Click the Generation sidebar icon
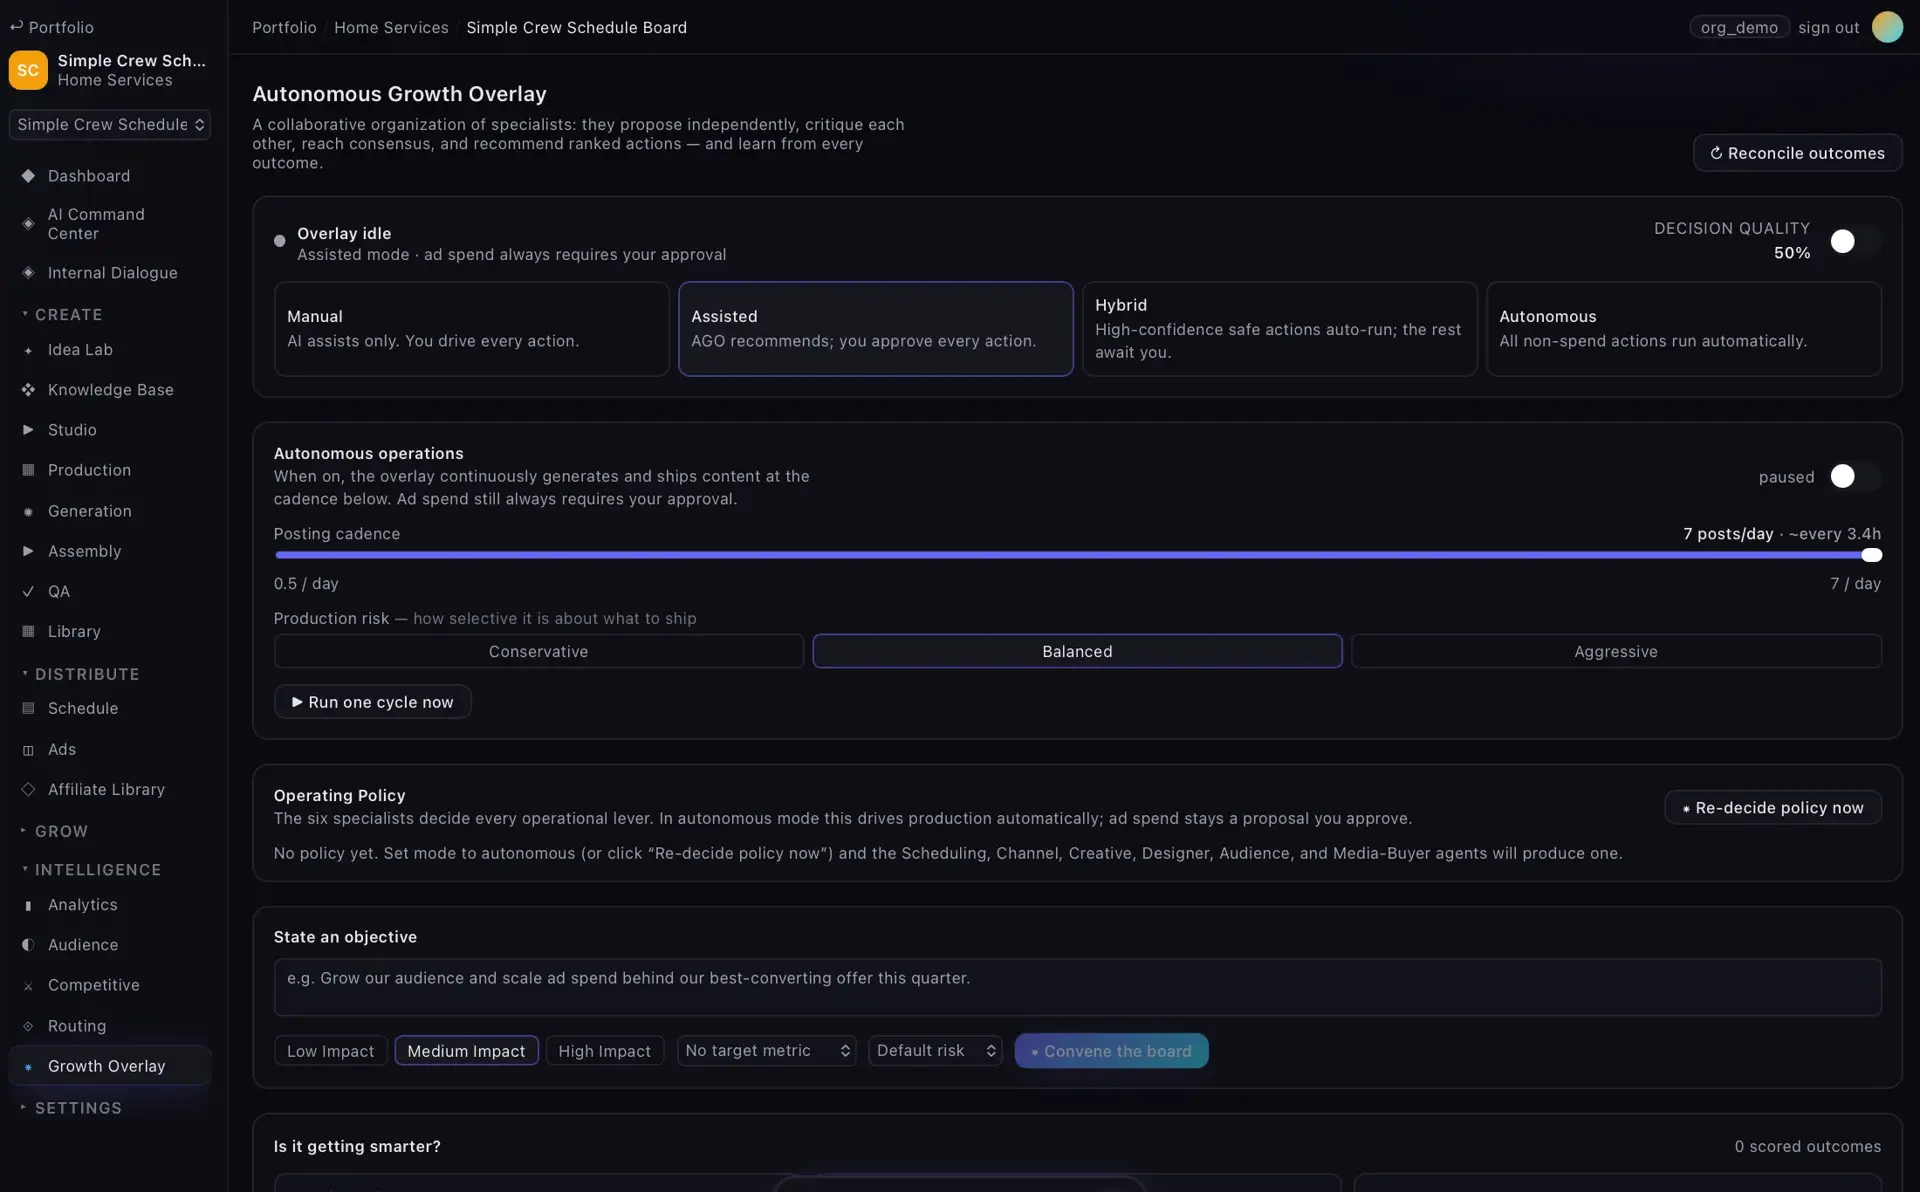Viewport: 1920px width, 1192px height. coord(28,511)
